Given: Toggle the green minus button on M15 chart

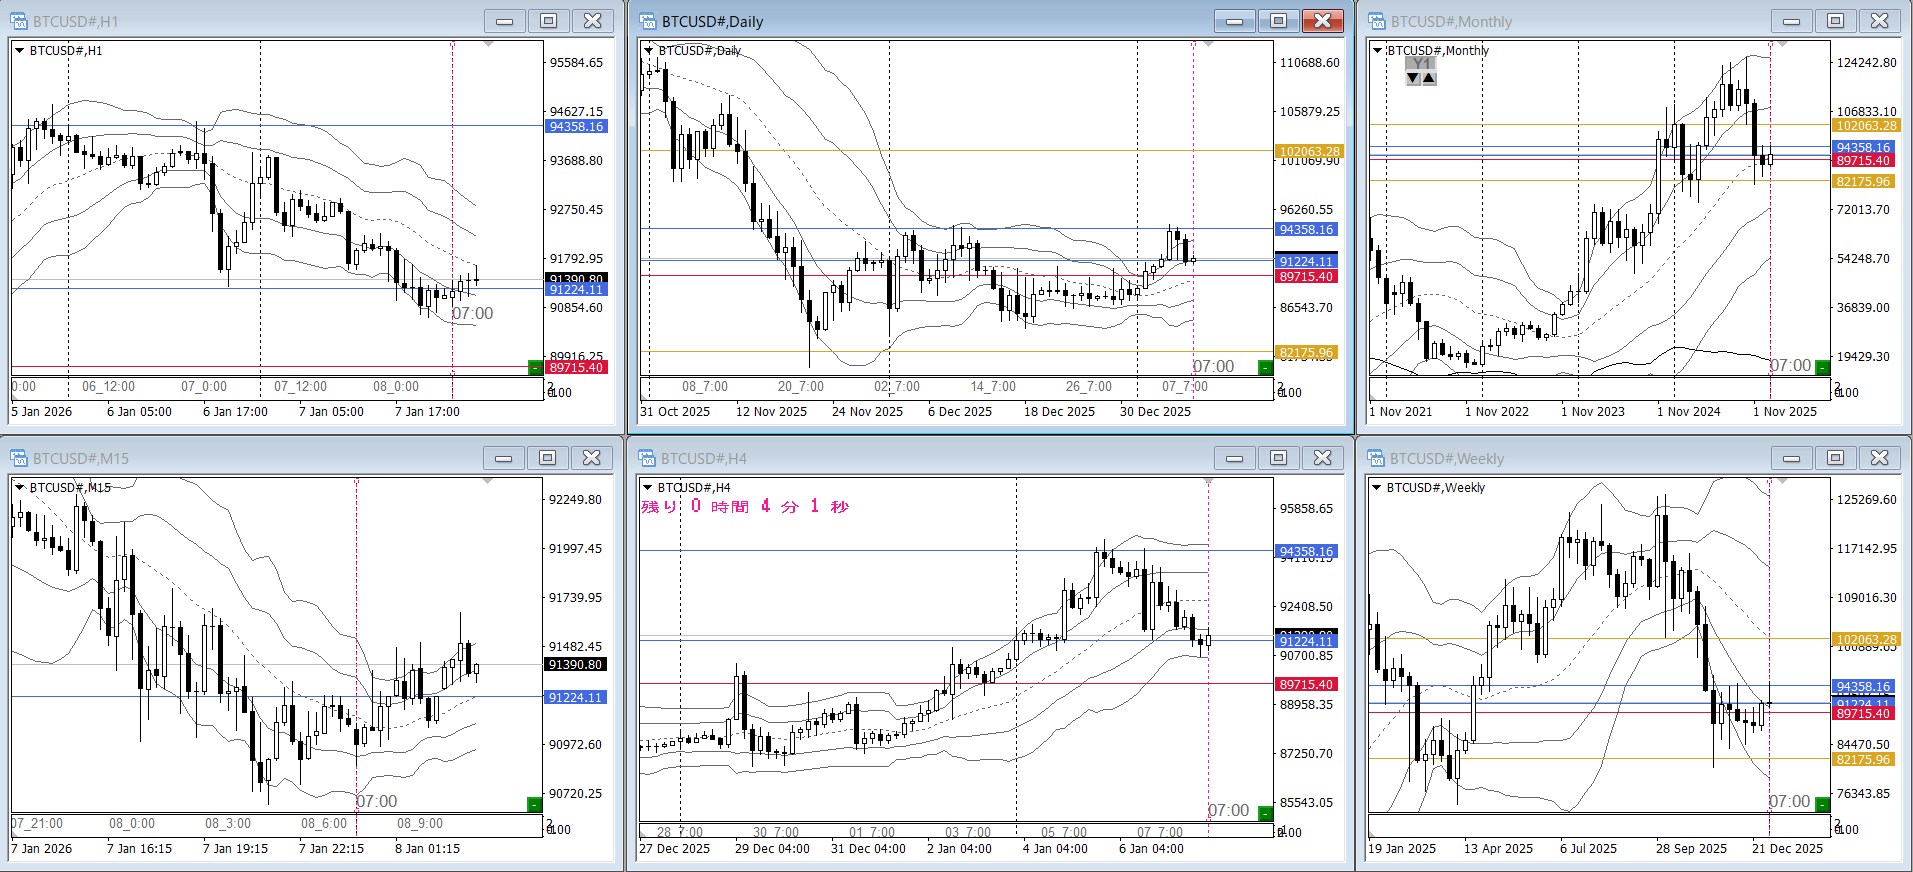Looking at the screenshot, I should click(534, 804).
